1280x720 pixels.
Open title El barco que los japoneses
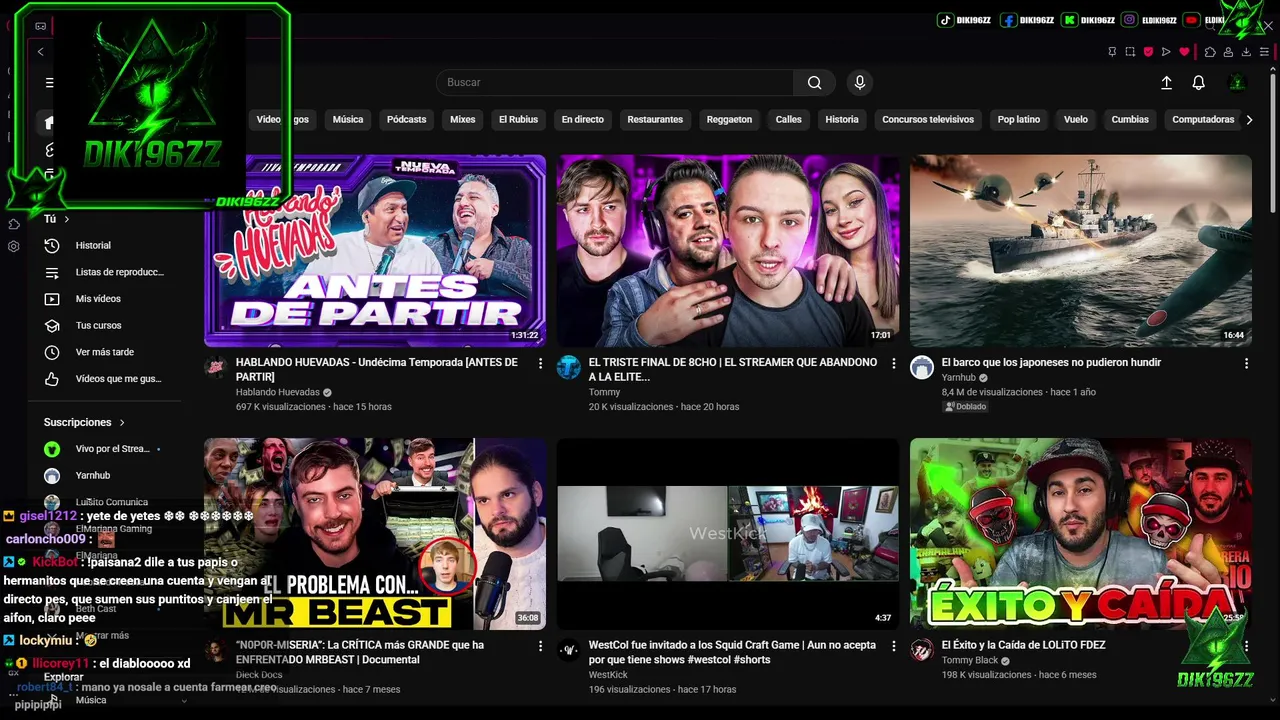(x=1051, y=363)
